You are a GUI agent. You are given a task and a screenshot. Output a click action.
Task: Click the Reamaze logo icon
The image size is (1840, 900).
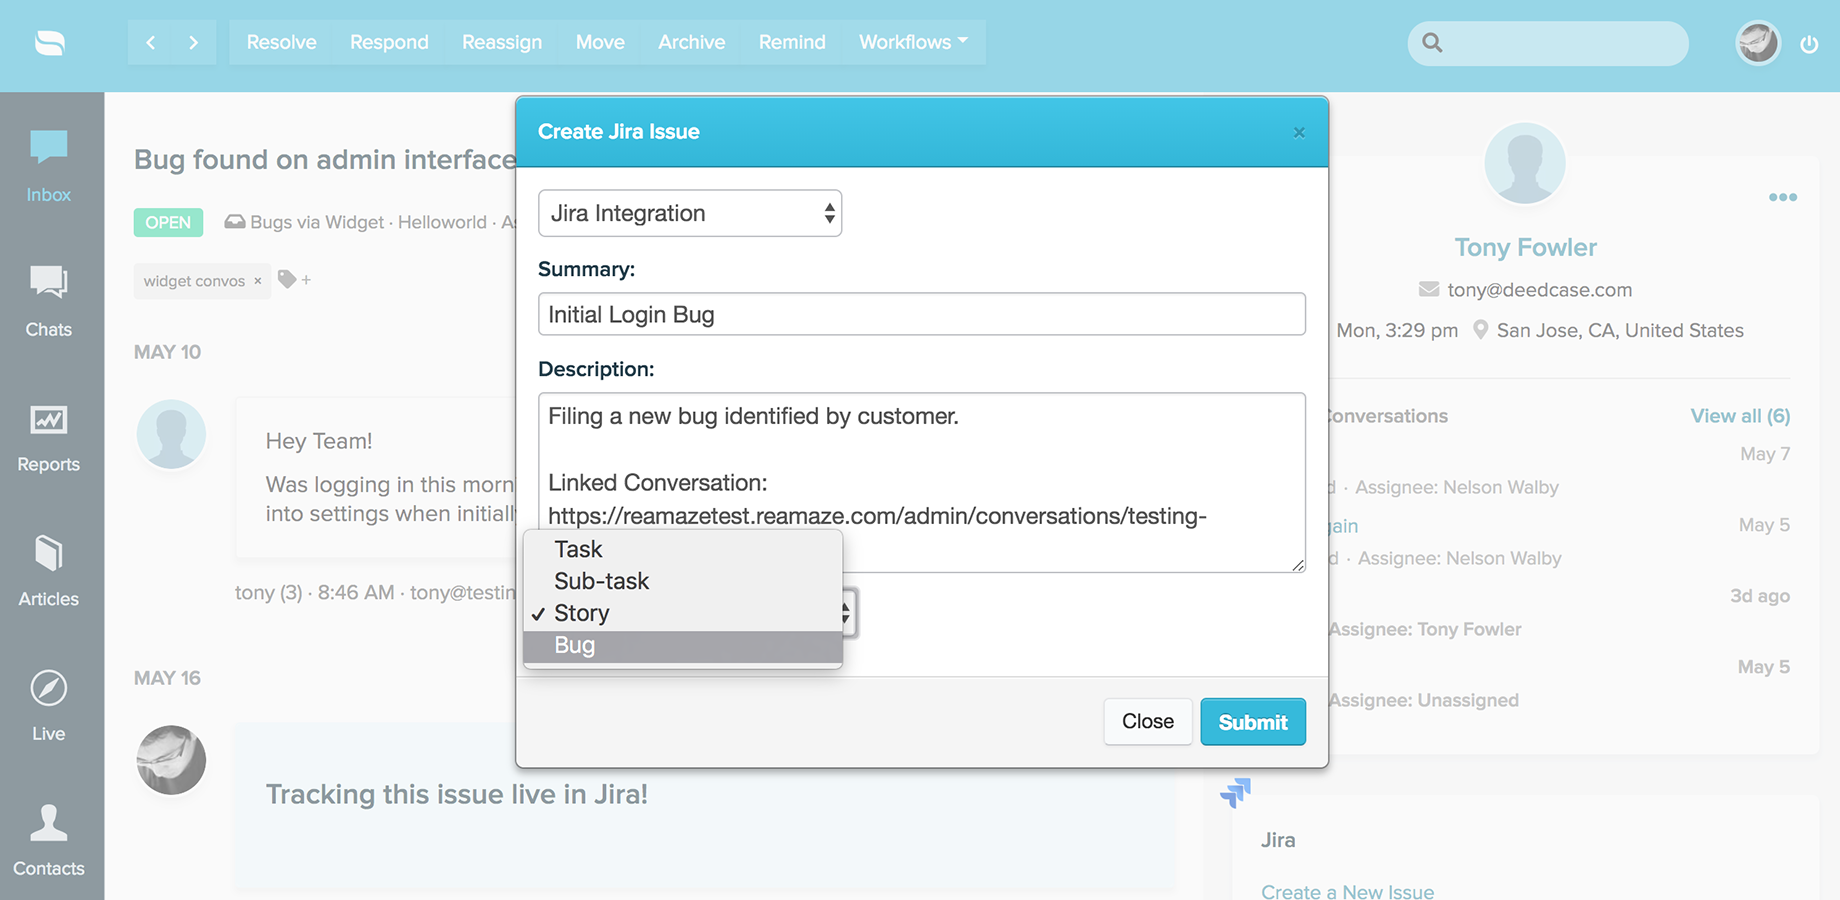pyautogui.click(x=50, y=43)
